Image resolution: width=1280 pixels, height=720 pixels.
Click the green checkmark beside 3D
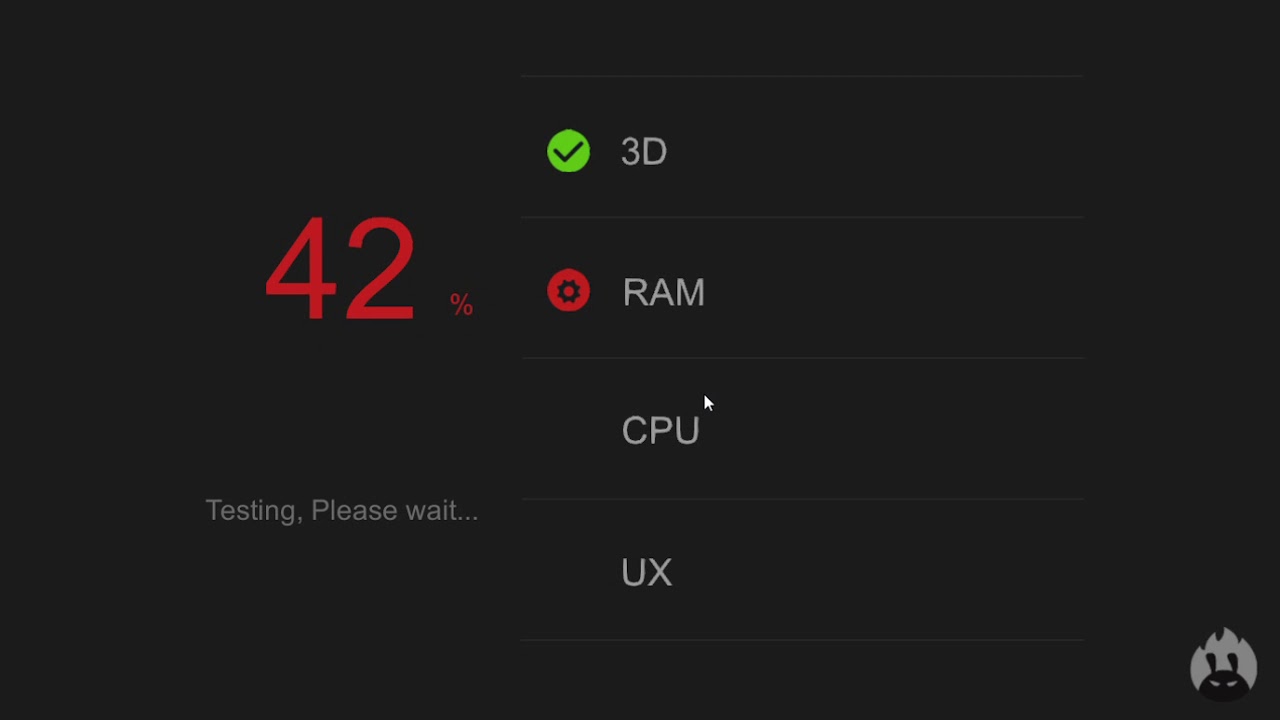(x=568, y=151)
